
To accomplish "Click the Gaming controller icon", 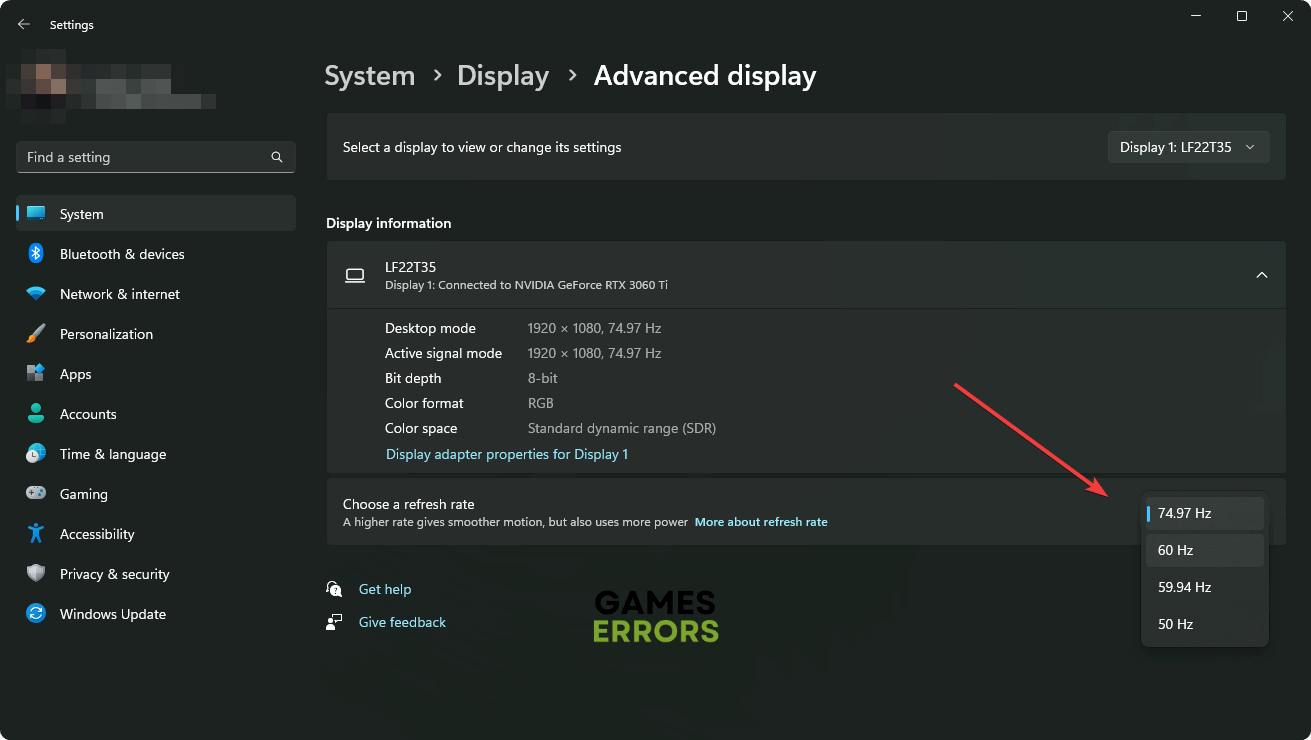I will pos(36,493).
